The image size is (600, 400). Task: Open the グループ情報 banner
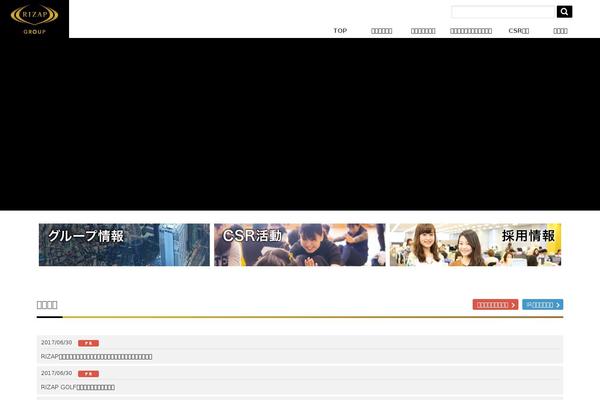[124, 245]
